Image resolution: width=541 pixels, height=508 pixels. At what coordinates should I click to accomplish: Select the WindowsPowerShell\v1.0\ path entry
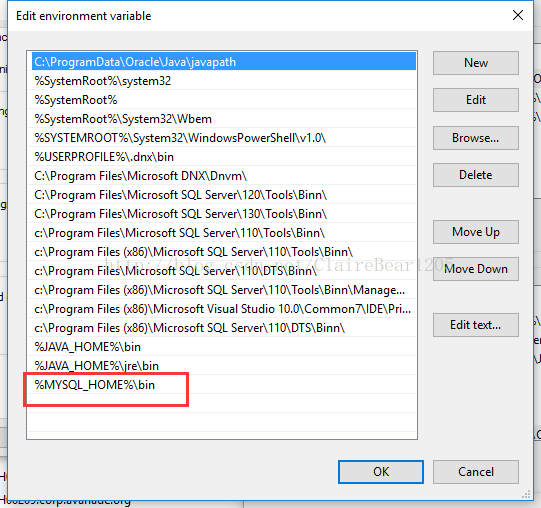tap(222, 138)
